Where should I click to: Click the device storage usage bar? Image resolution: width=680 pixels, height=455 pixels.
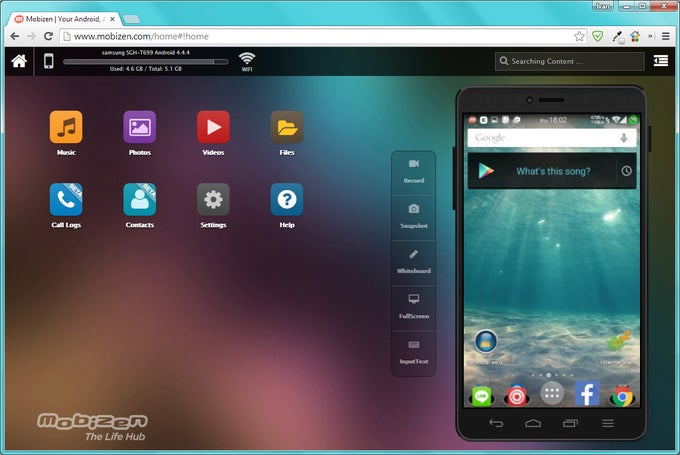(146, 62)
